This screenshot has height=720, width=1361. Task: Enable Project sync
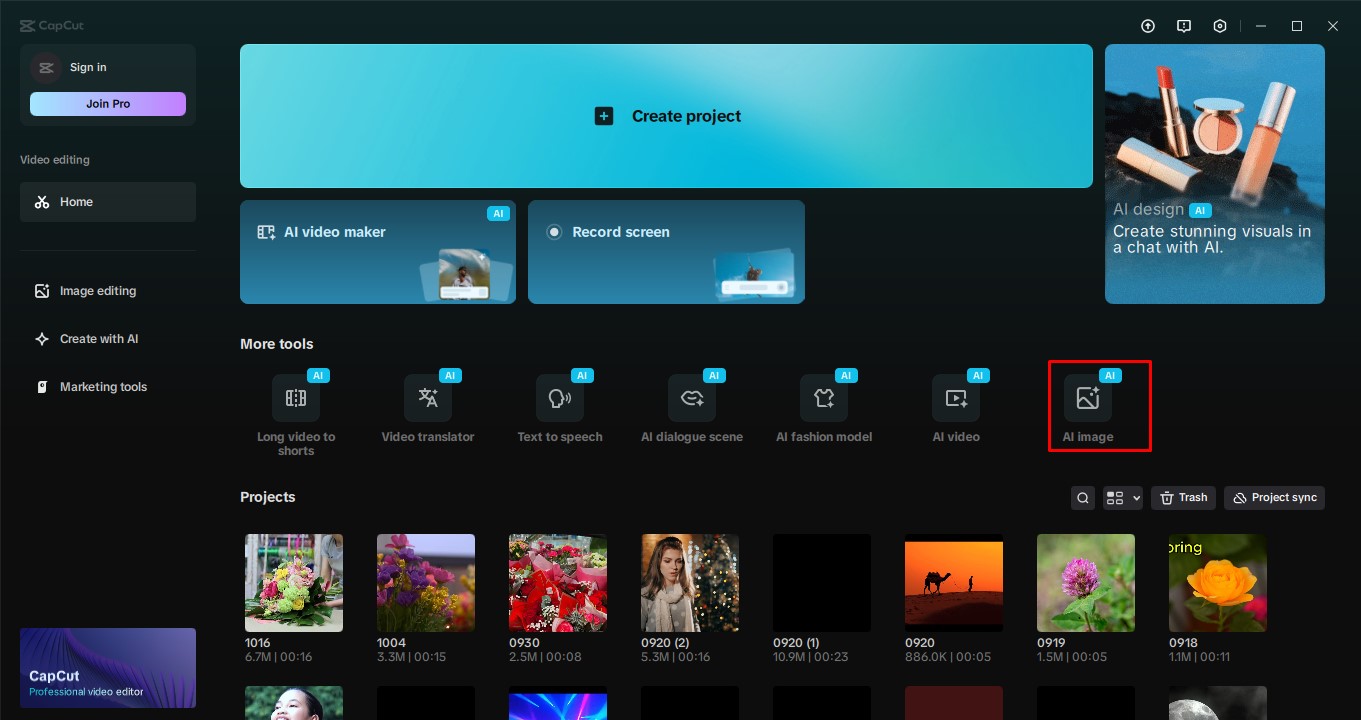click(1274, 497)
